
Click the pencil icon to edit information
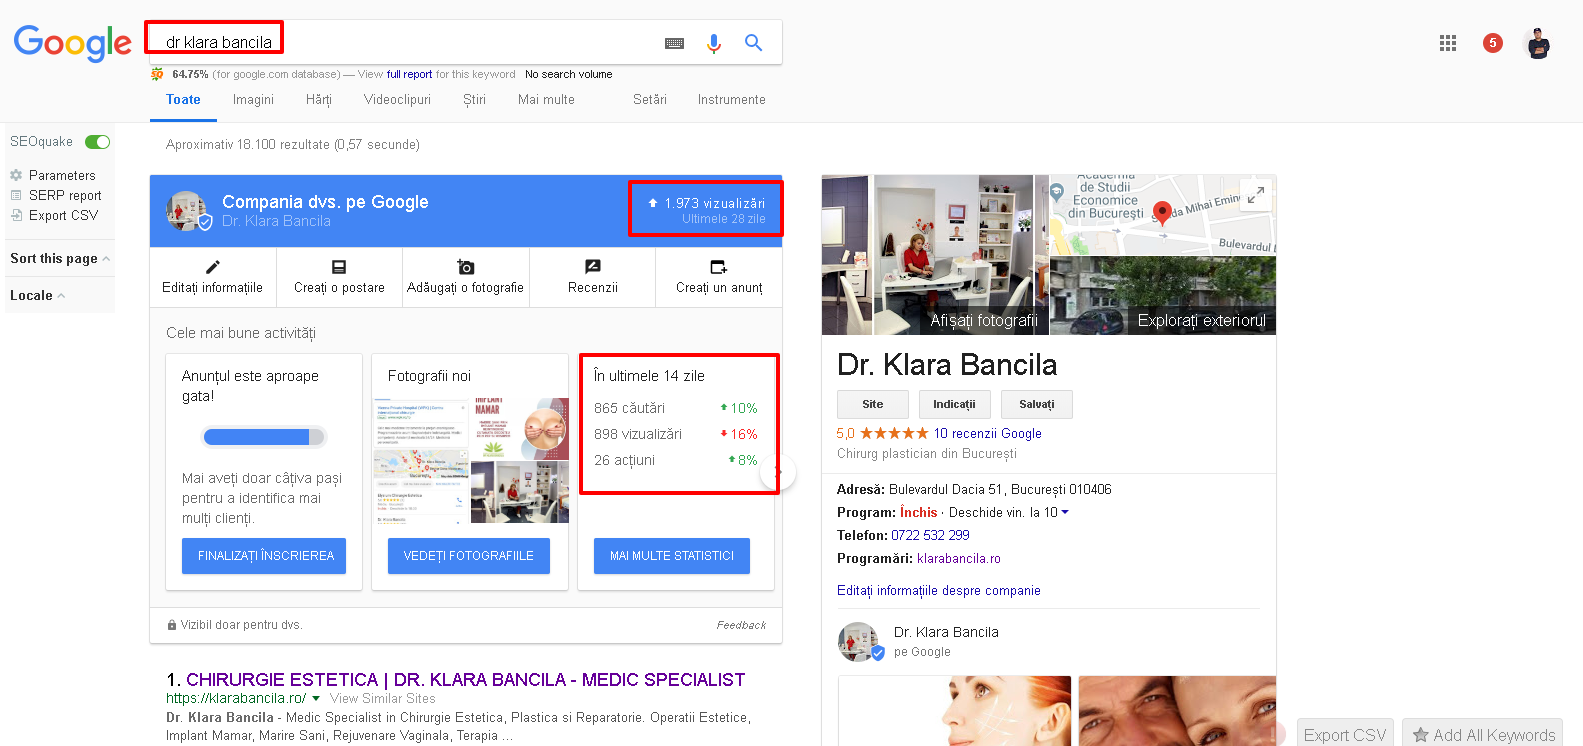212,267
